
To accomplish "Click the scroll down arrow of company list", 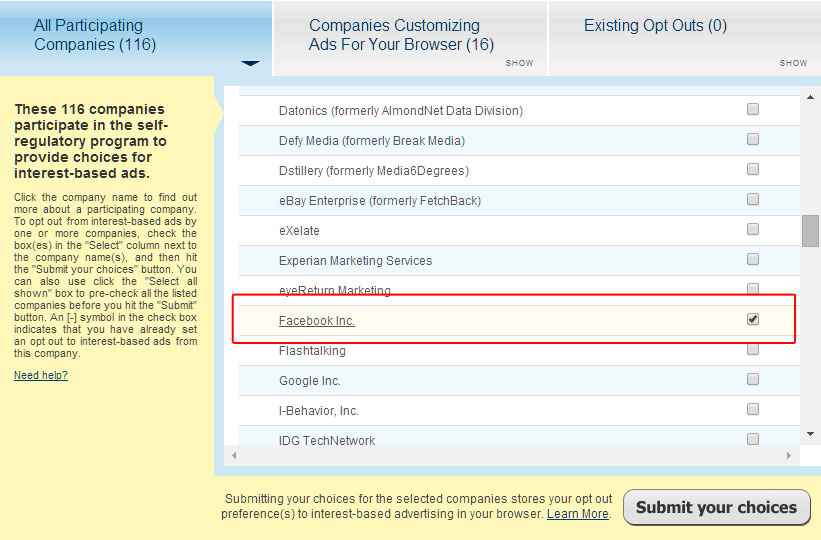I will (810, 434).
